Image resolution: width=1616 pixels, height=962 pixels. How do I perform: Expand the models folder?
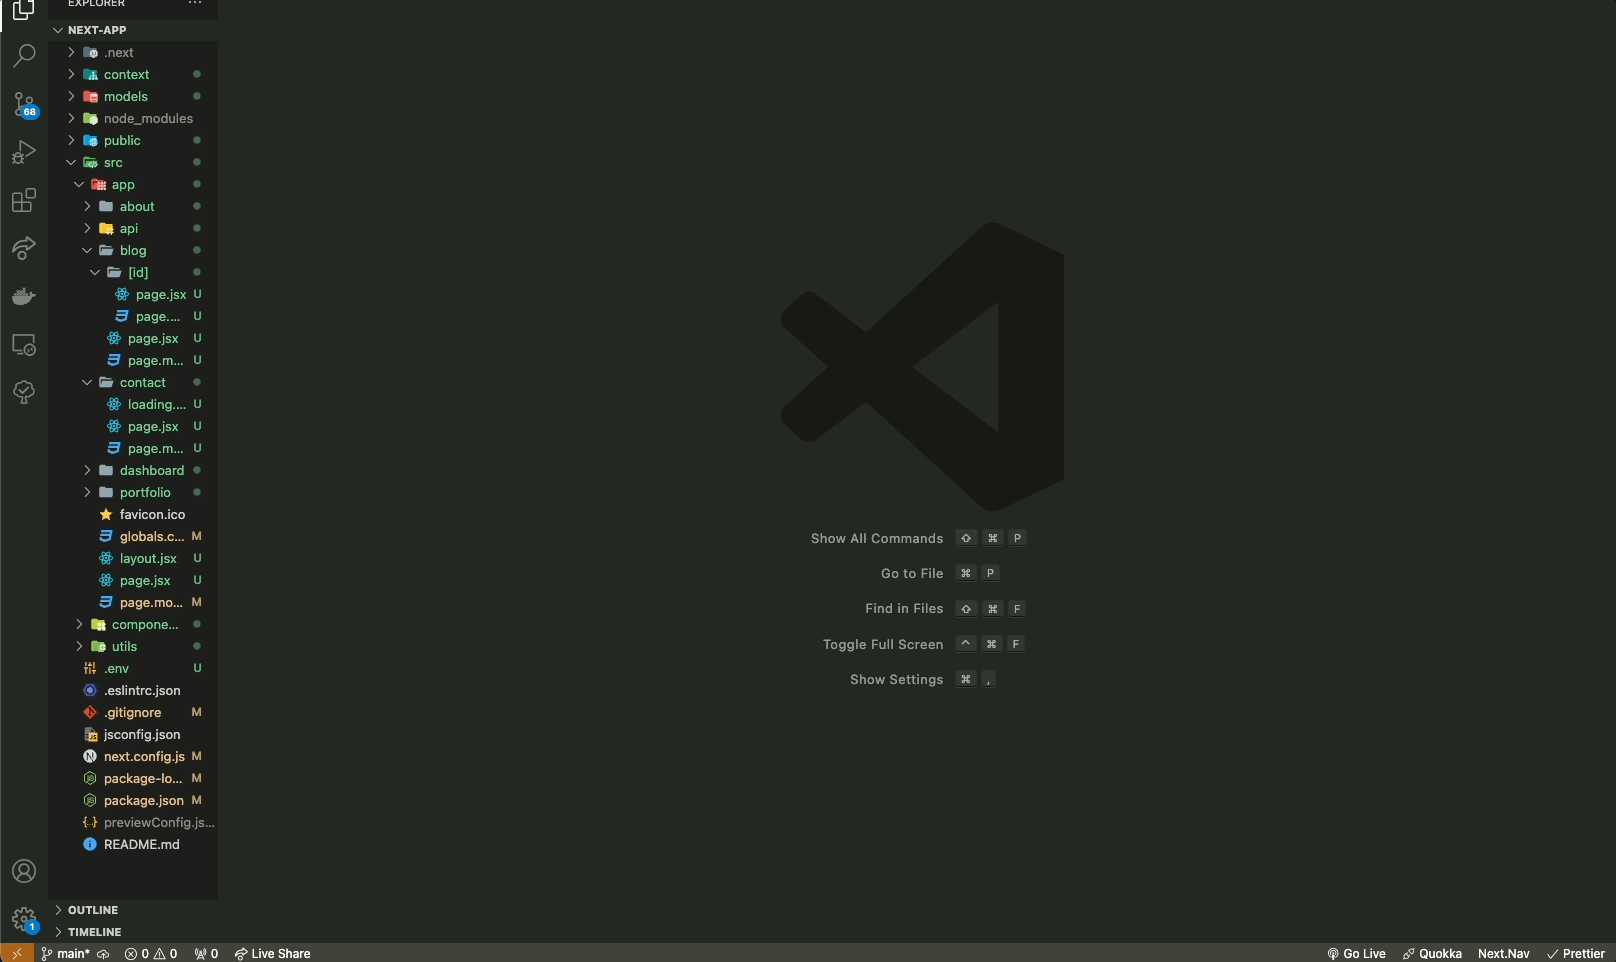tap(133, 96)
